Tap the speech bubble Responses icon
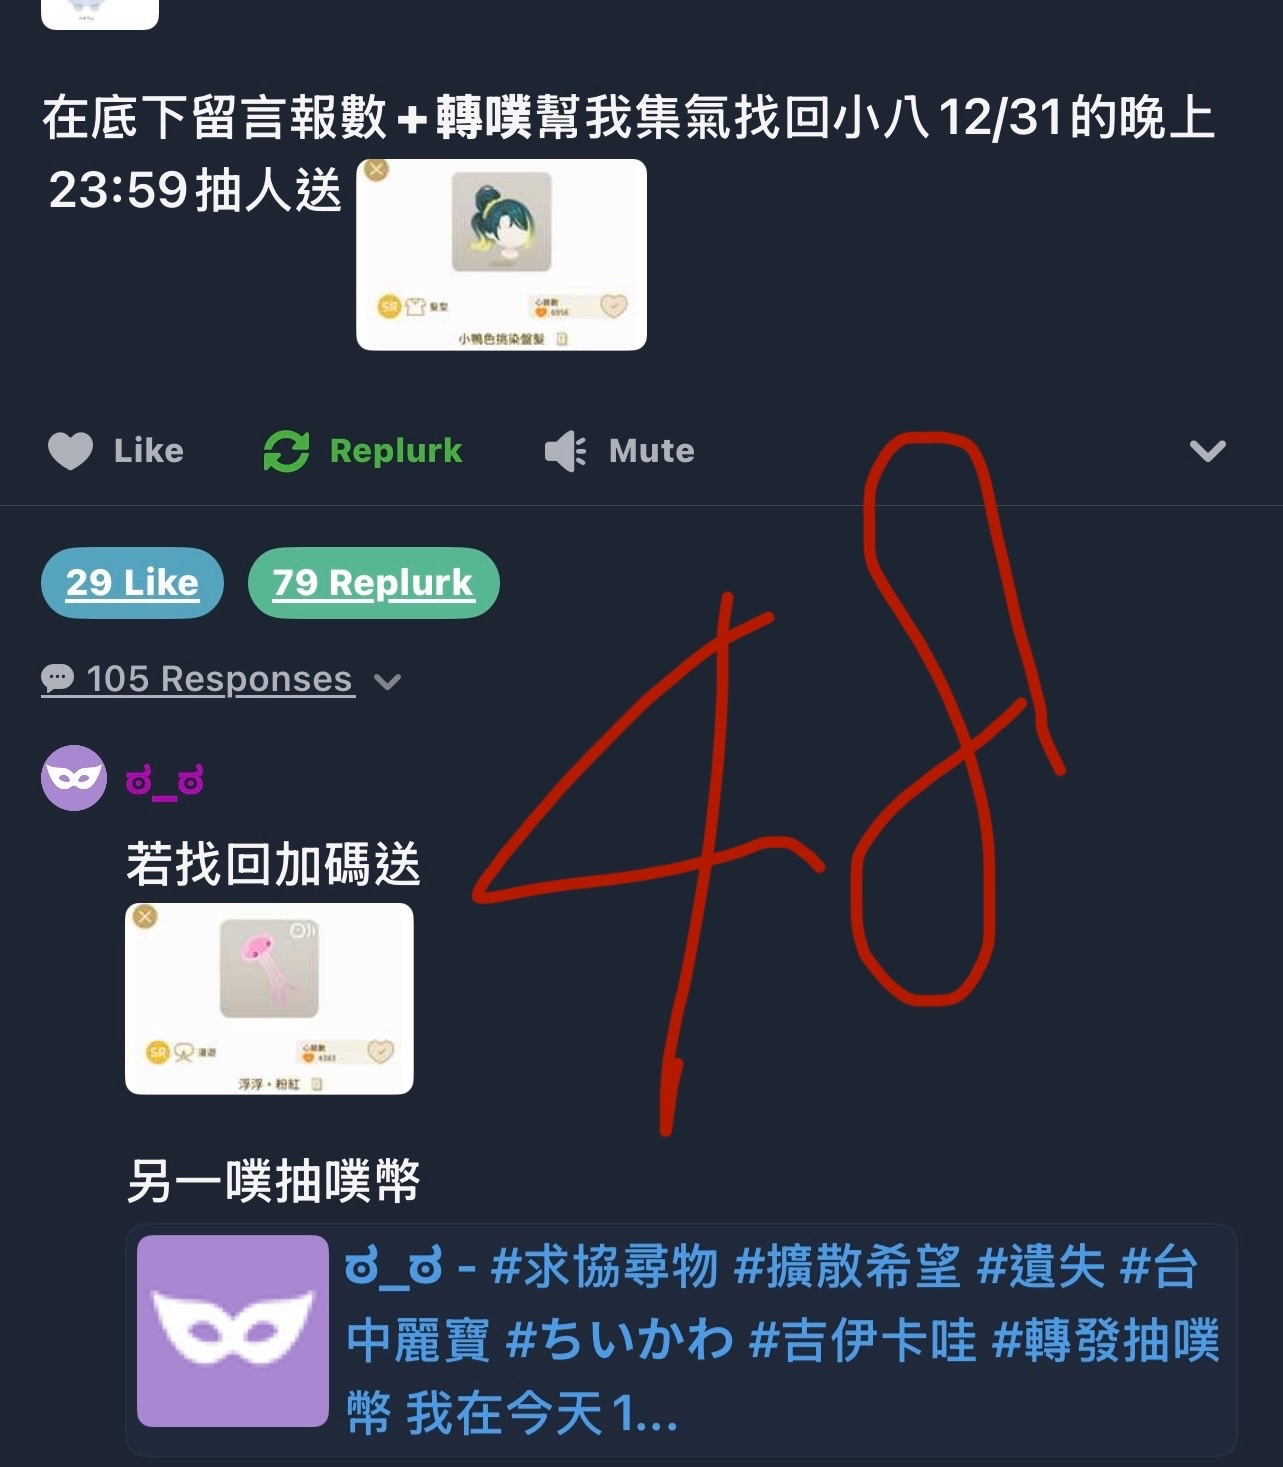The height and width of the screenshot is (1467, 1283). tap(58, 680)
